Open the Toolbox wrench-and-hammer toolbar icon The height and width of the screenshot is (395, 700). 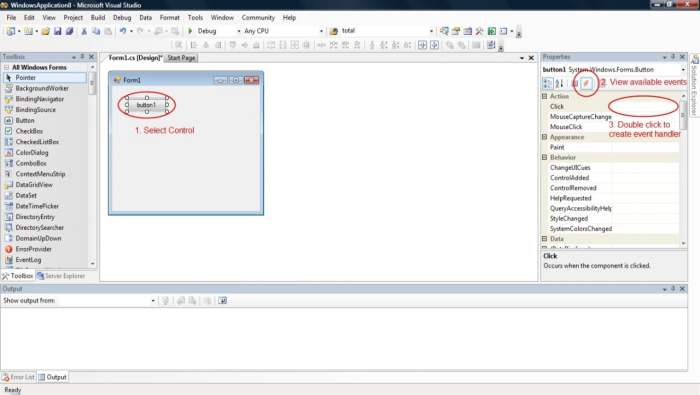point(479,31)
